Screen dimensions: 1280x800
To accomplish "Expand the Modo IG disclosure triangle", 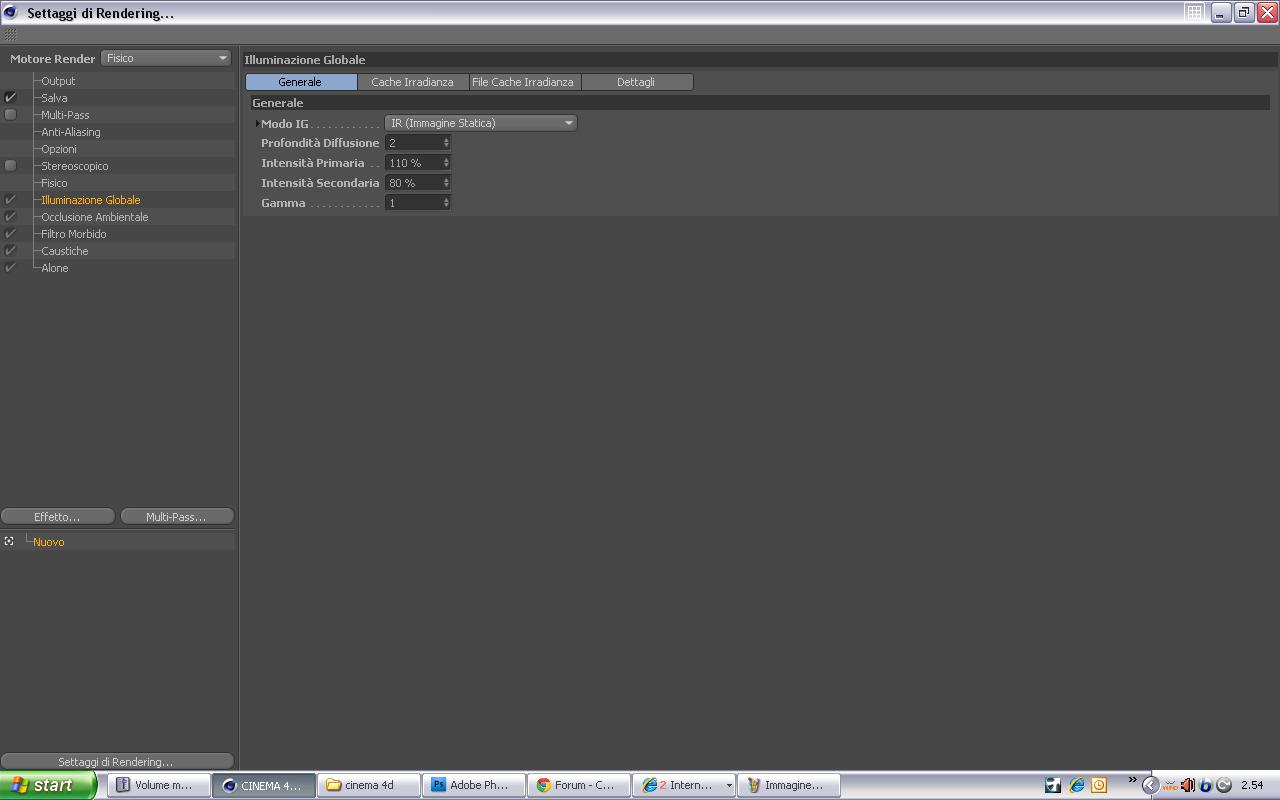I will pos(257,124).
